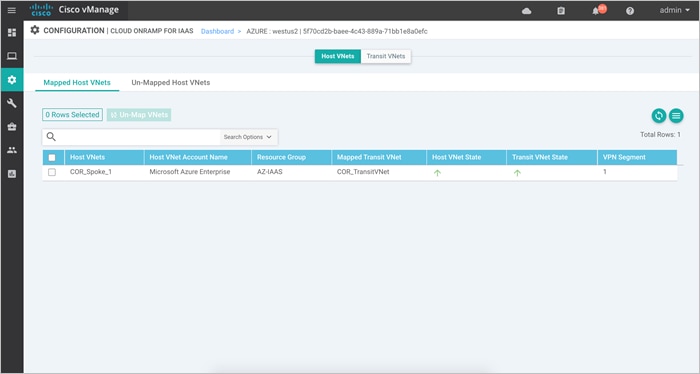Click the cloud icon in top bar
The image size is (700, 374).
click(x=527, y=11)
